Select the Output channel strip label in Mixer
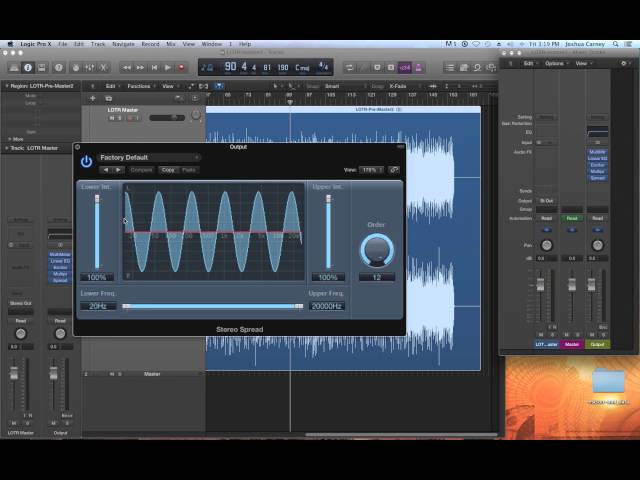This screenshot has height=480, width=640. click(x=597, y=344)
